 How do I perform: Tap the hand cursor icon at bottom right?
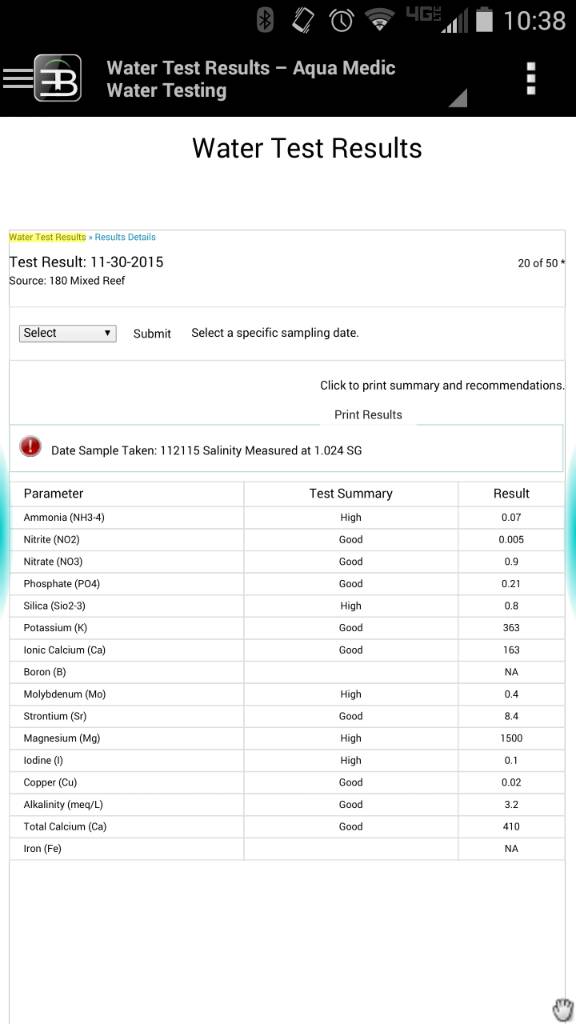562,1009
